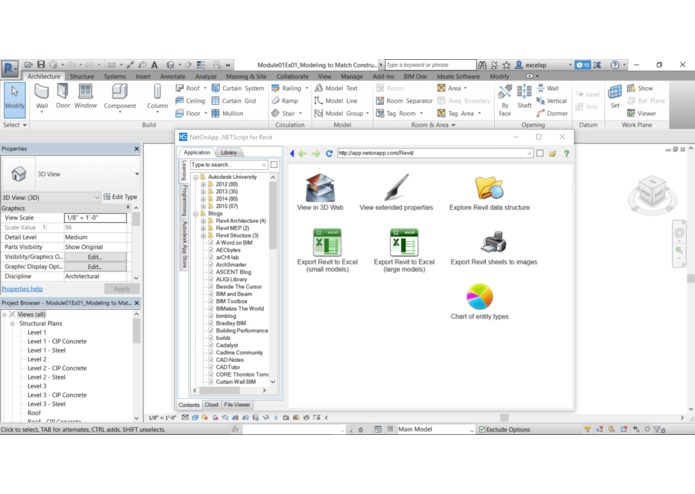This screenshot has height=494, width=695.
Task: Click Edit for Visibility/Graphics Overrides
Action: (95, 257)
